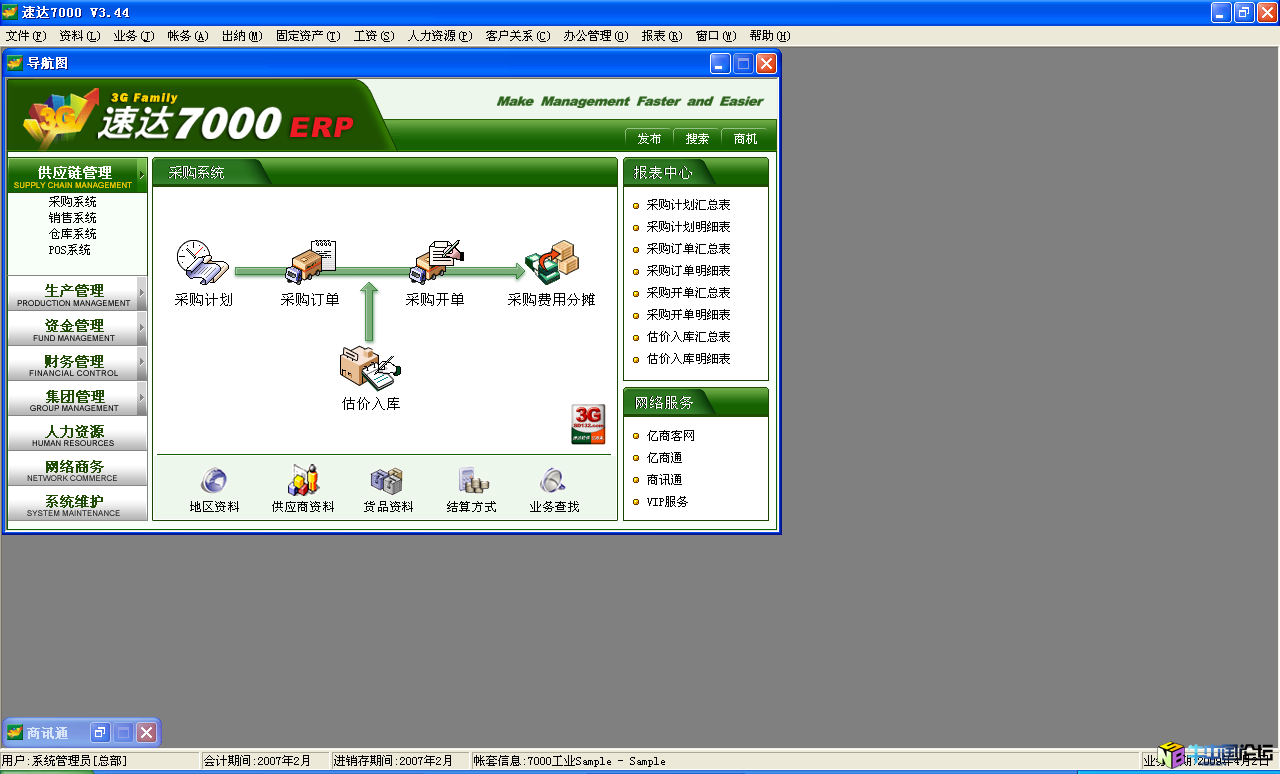Open the 工资 menu
The image size is (1280, 774).
click(374, 36)
